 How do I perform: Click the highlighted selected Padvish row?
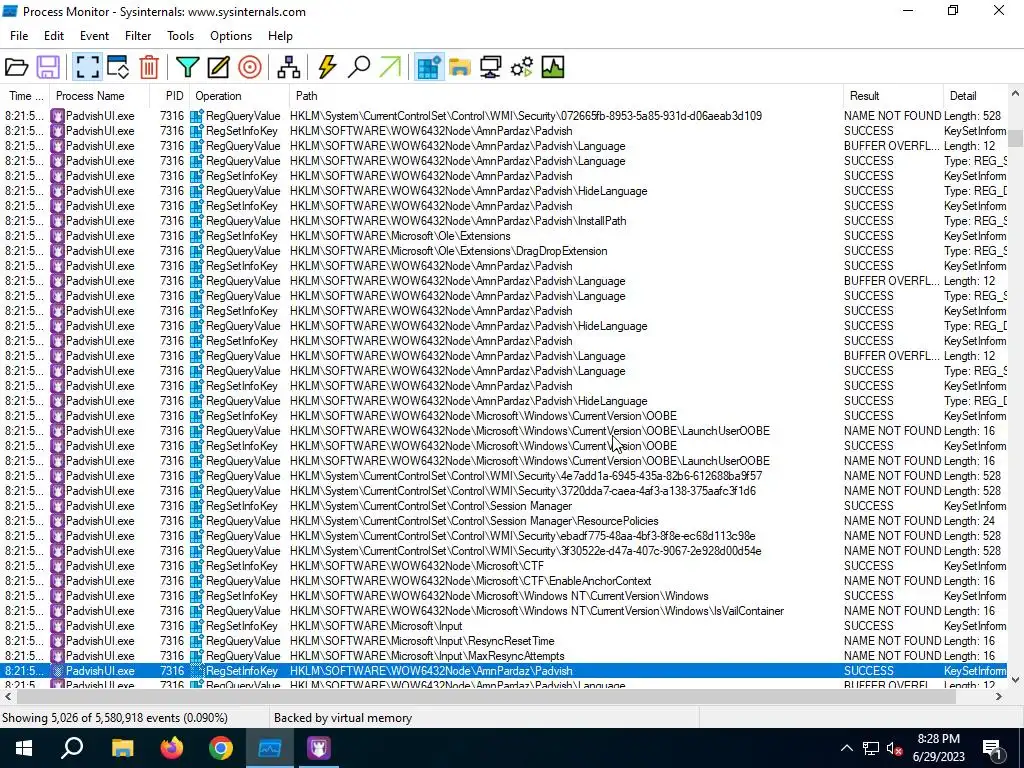pyautogui.click(x=503, y=671)
